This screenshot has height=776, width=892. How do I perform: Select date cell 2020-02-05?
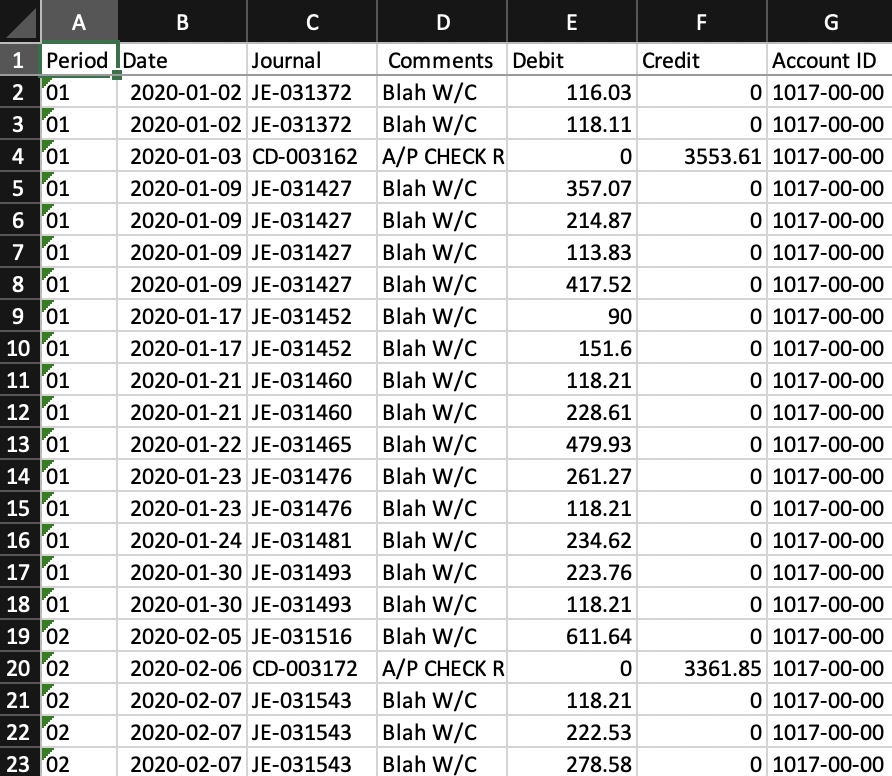coord(182,635)
